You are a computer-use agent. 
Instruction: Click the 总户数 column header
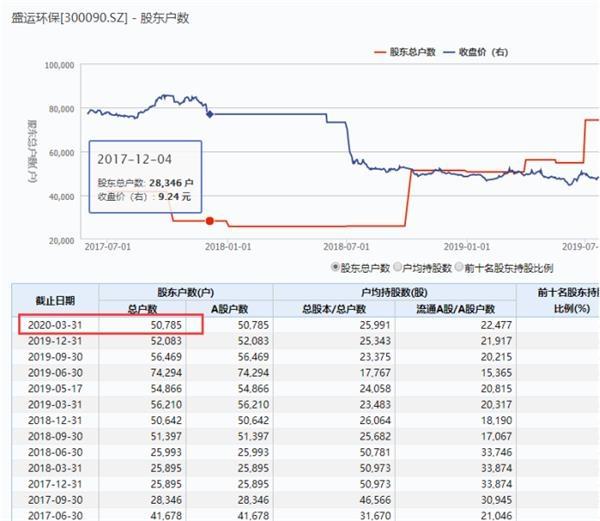[x=142, y=308]
